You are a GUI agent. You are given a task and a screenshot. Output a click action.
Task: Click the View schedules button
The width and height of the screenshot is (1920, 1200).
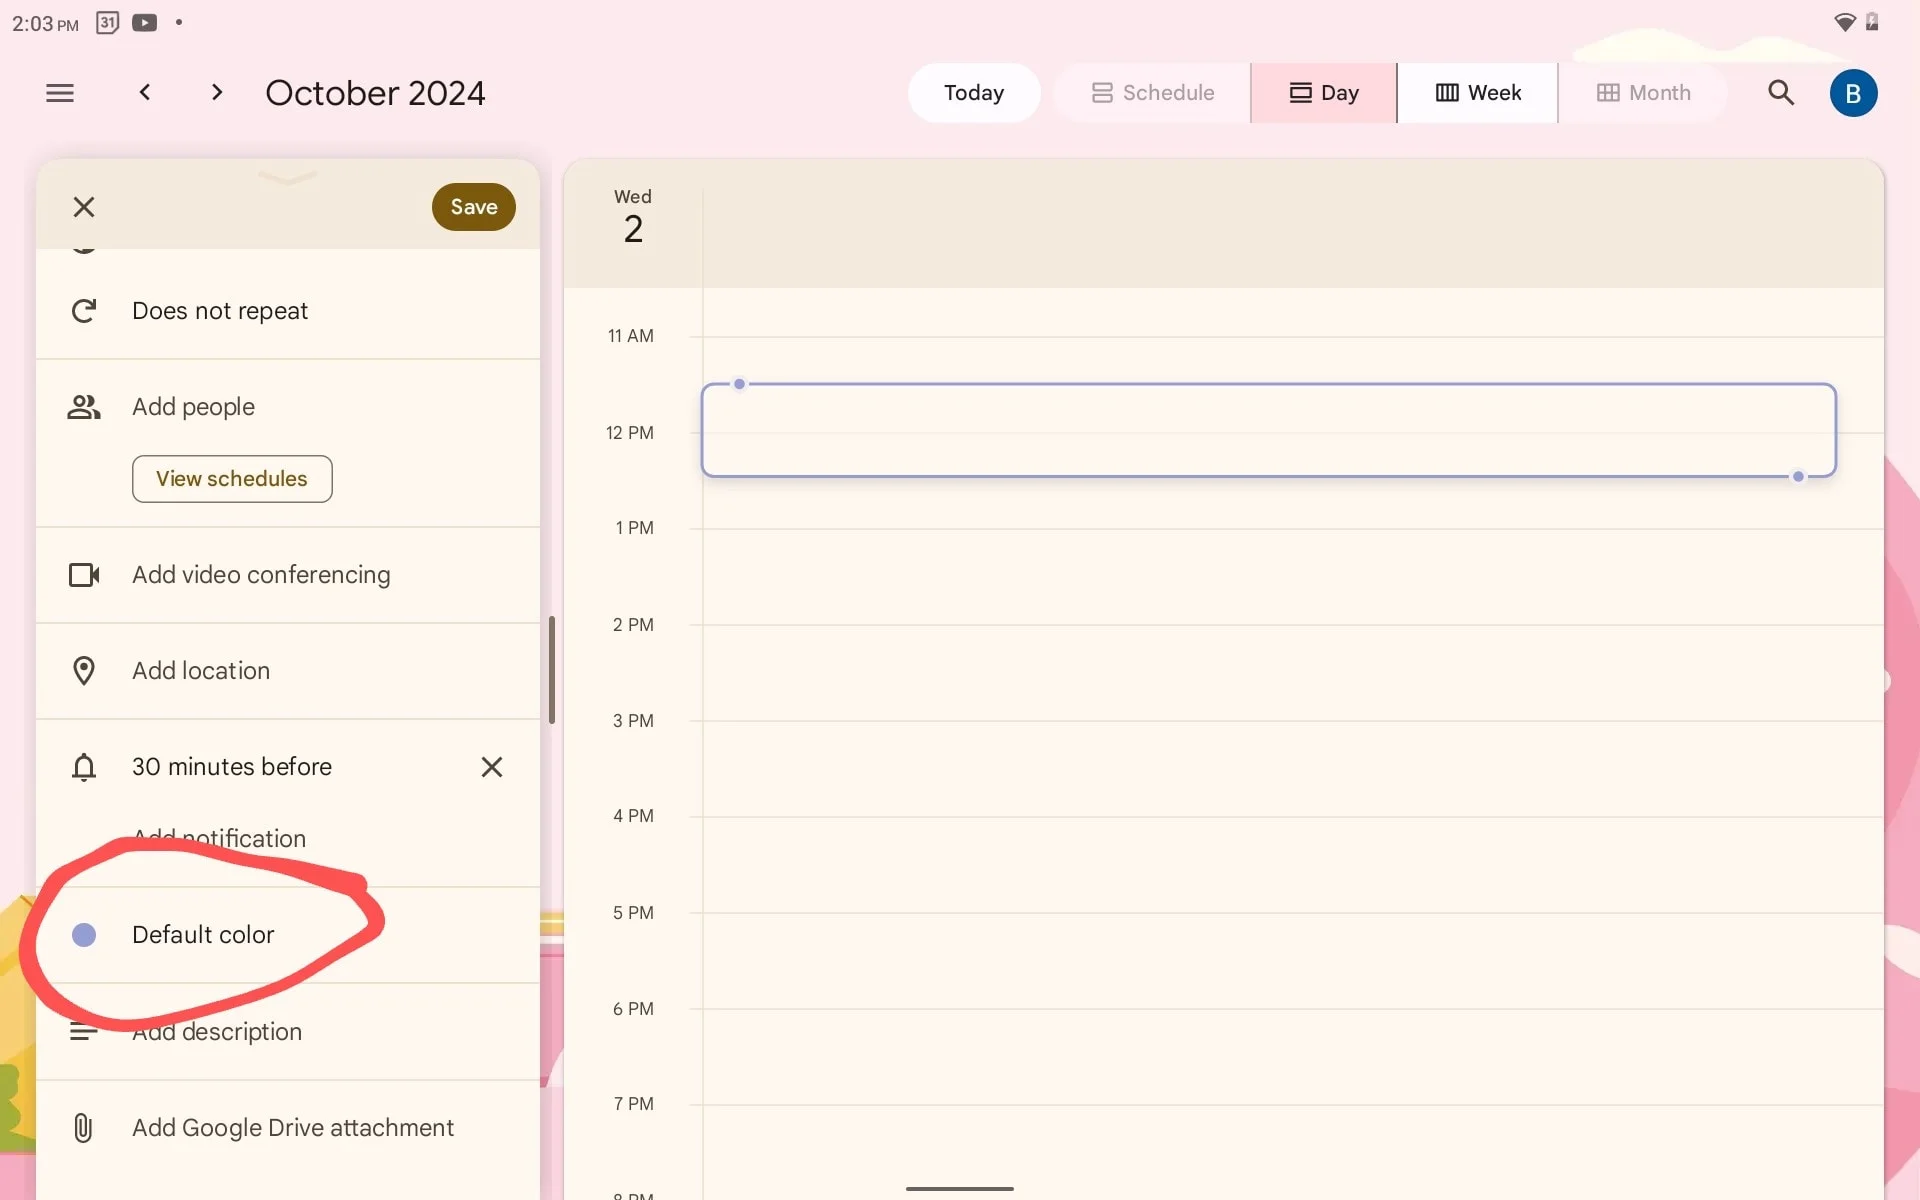[231, 478]
